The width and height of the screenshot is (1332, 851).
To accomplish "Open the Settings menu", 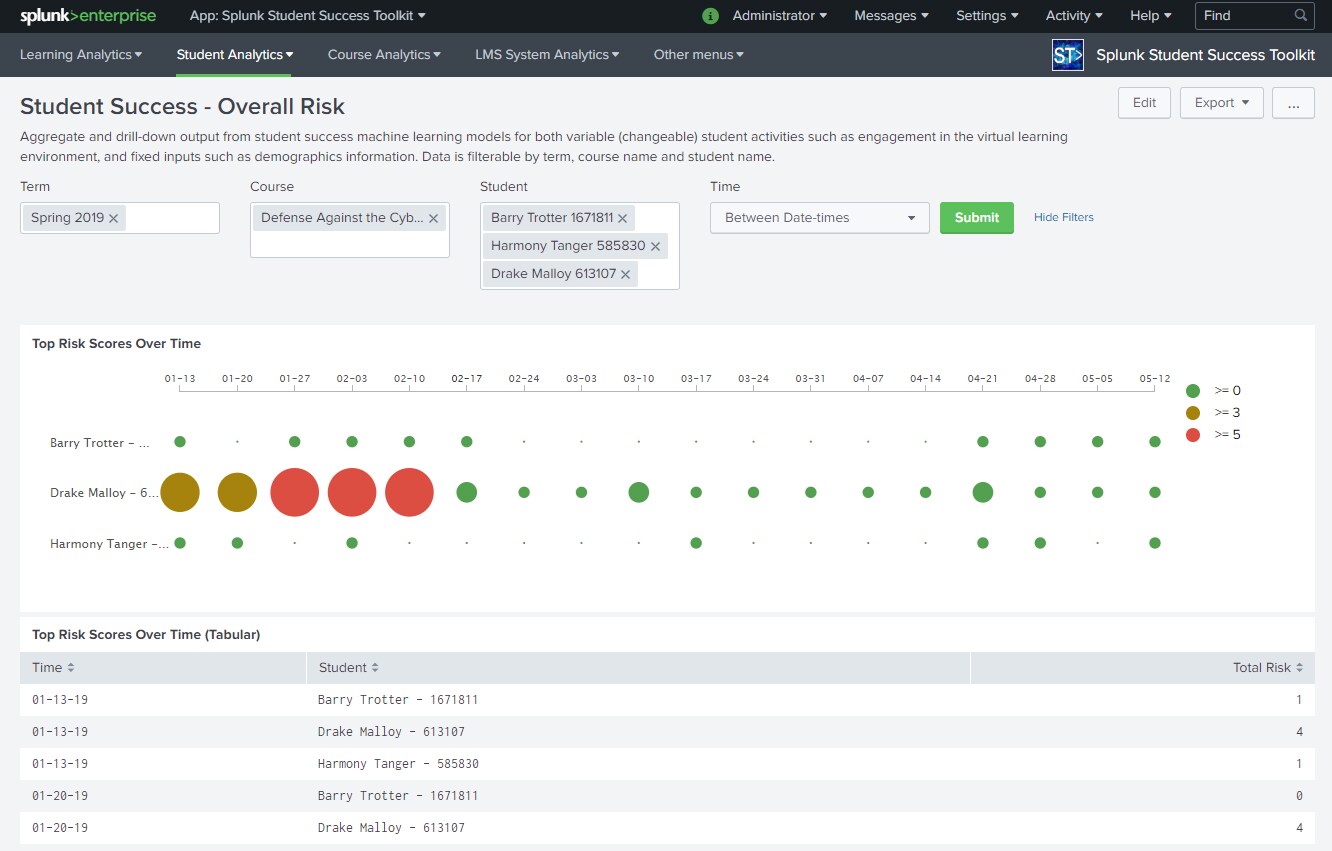I will point(987,16).
